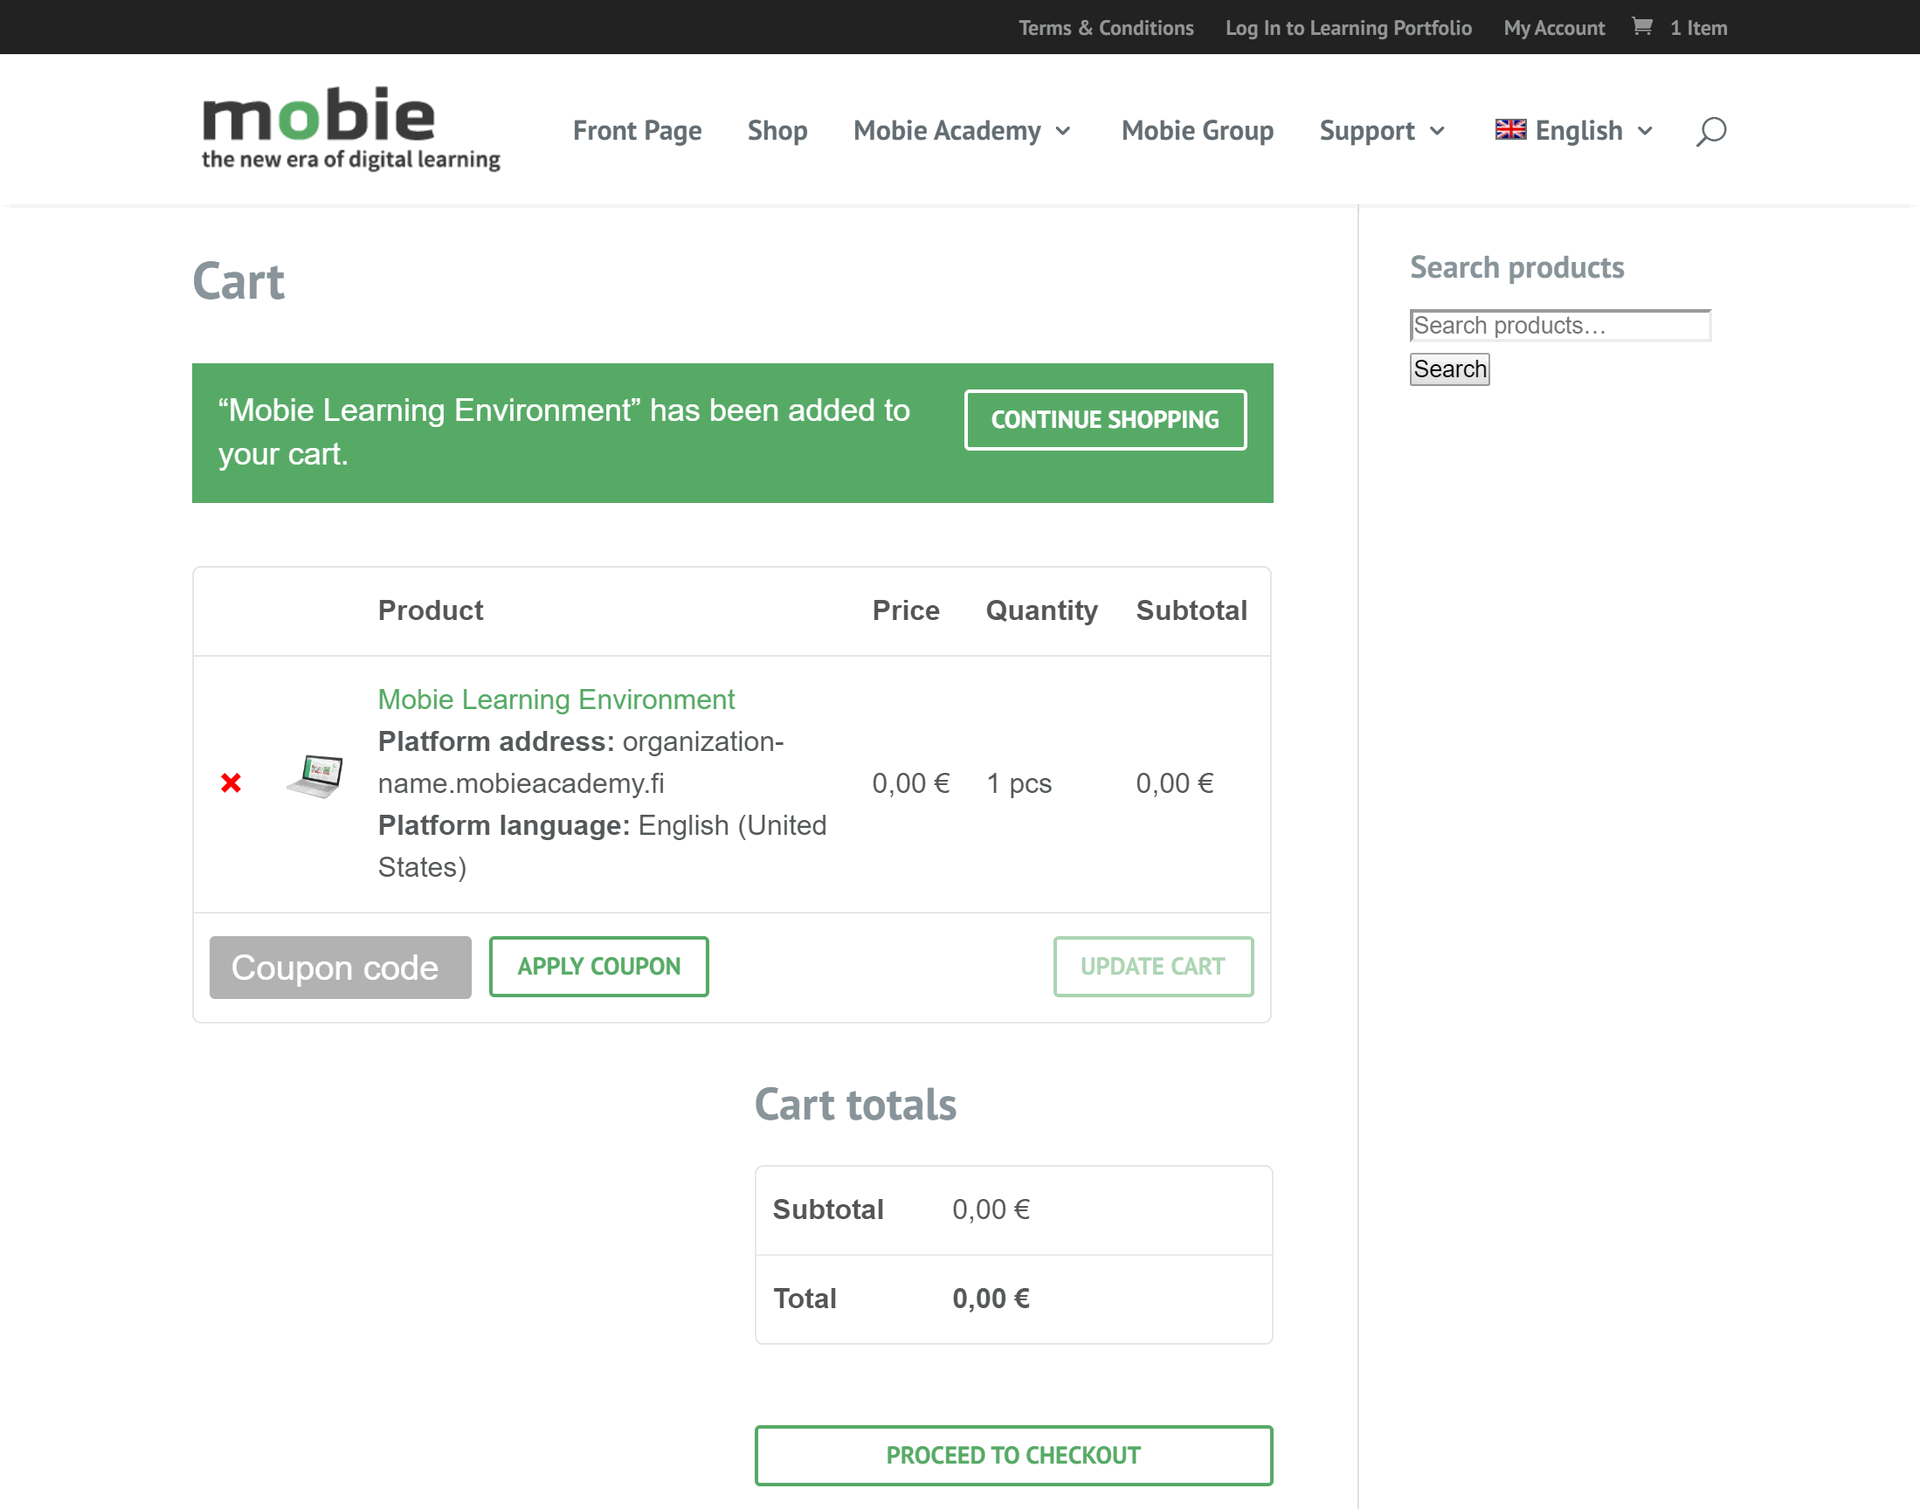Image resolution: width=1920 pixels, height=1509 pixels.
Task: Expand the Support dropdown menu
Action: (1382, 131)
